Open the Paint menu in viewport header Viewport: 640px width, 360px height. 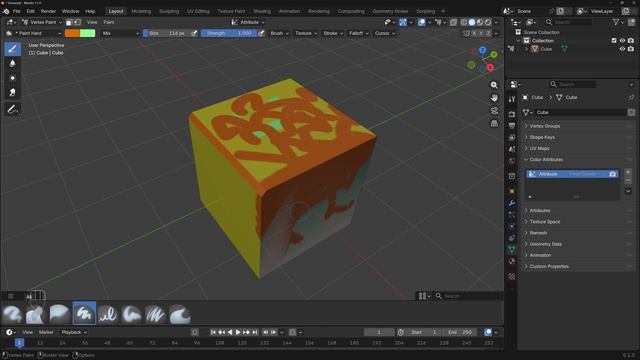coord(109,22)
